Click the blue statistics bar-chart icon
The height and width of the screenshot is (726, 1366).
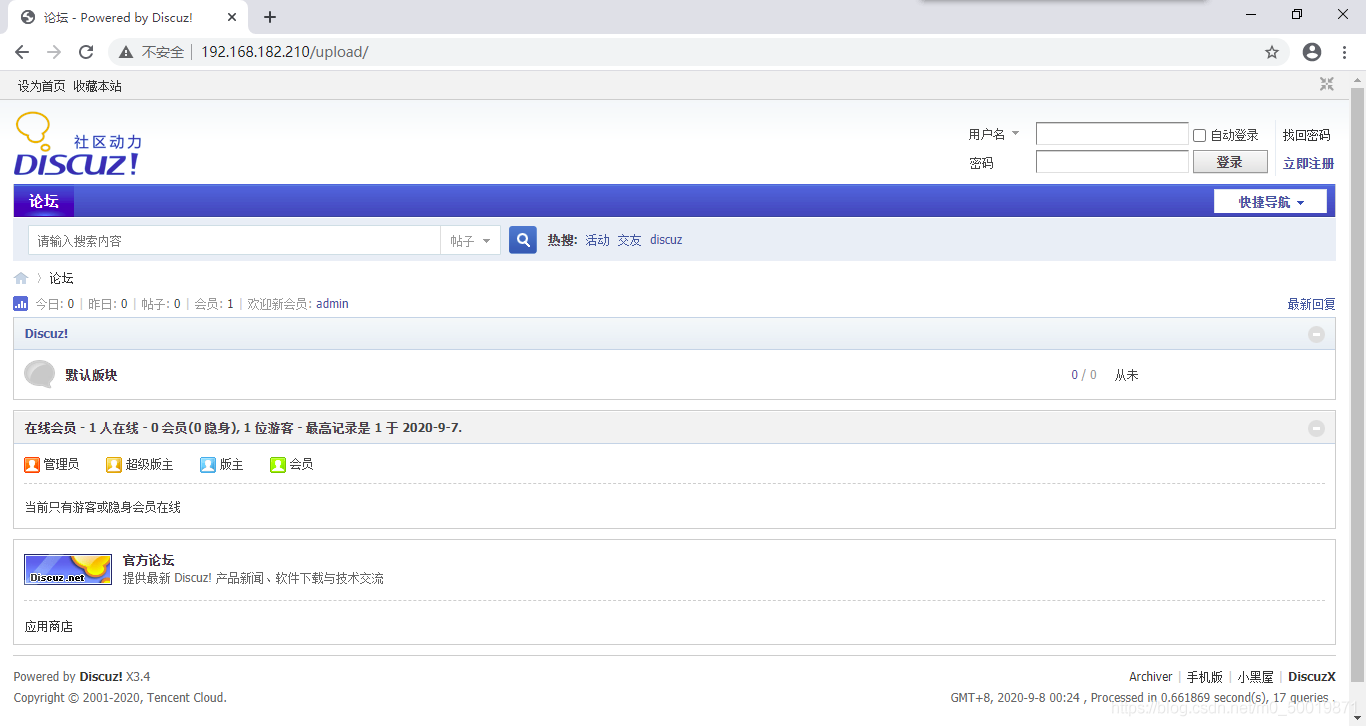pos(21,304)
